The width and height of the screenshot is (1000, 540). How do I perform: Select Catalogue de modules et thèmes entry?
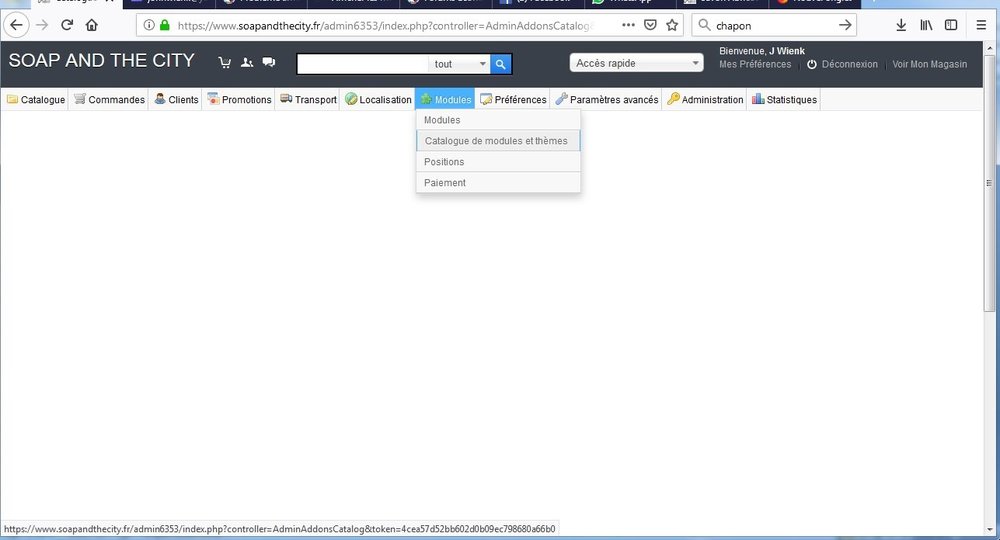point(498,141)
